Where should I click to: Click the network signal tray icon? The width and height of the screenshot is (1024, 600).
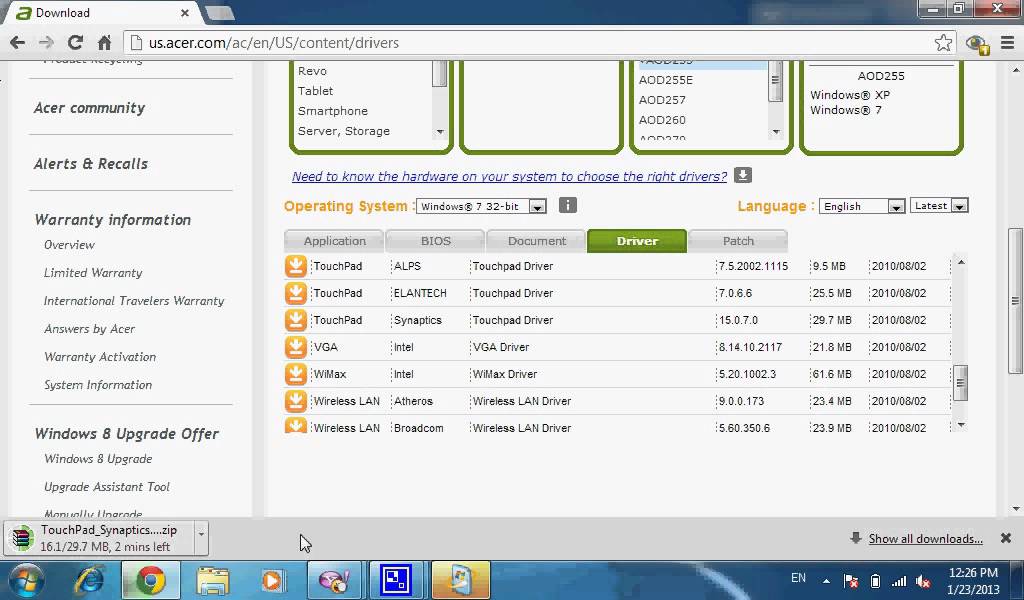tap(899, 581)
